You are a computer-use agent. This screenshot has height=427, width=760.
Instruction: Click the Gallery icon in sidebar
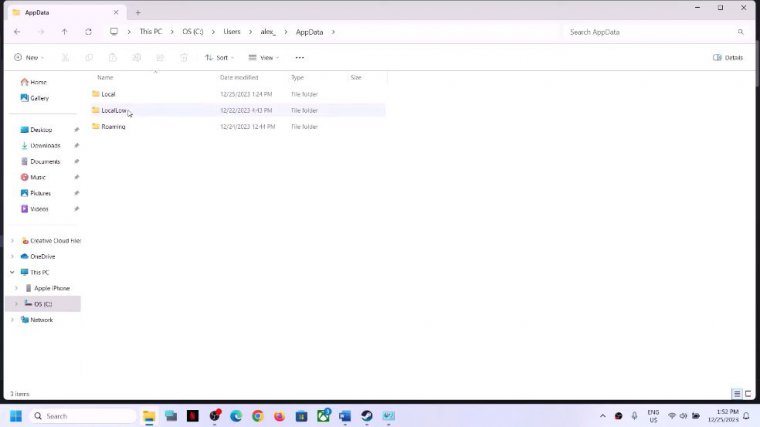25,98
